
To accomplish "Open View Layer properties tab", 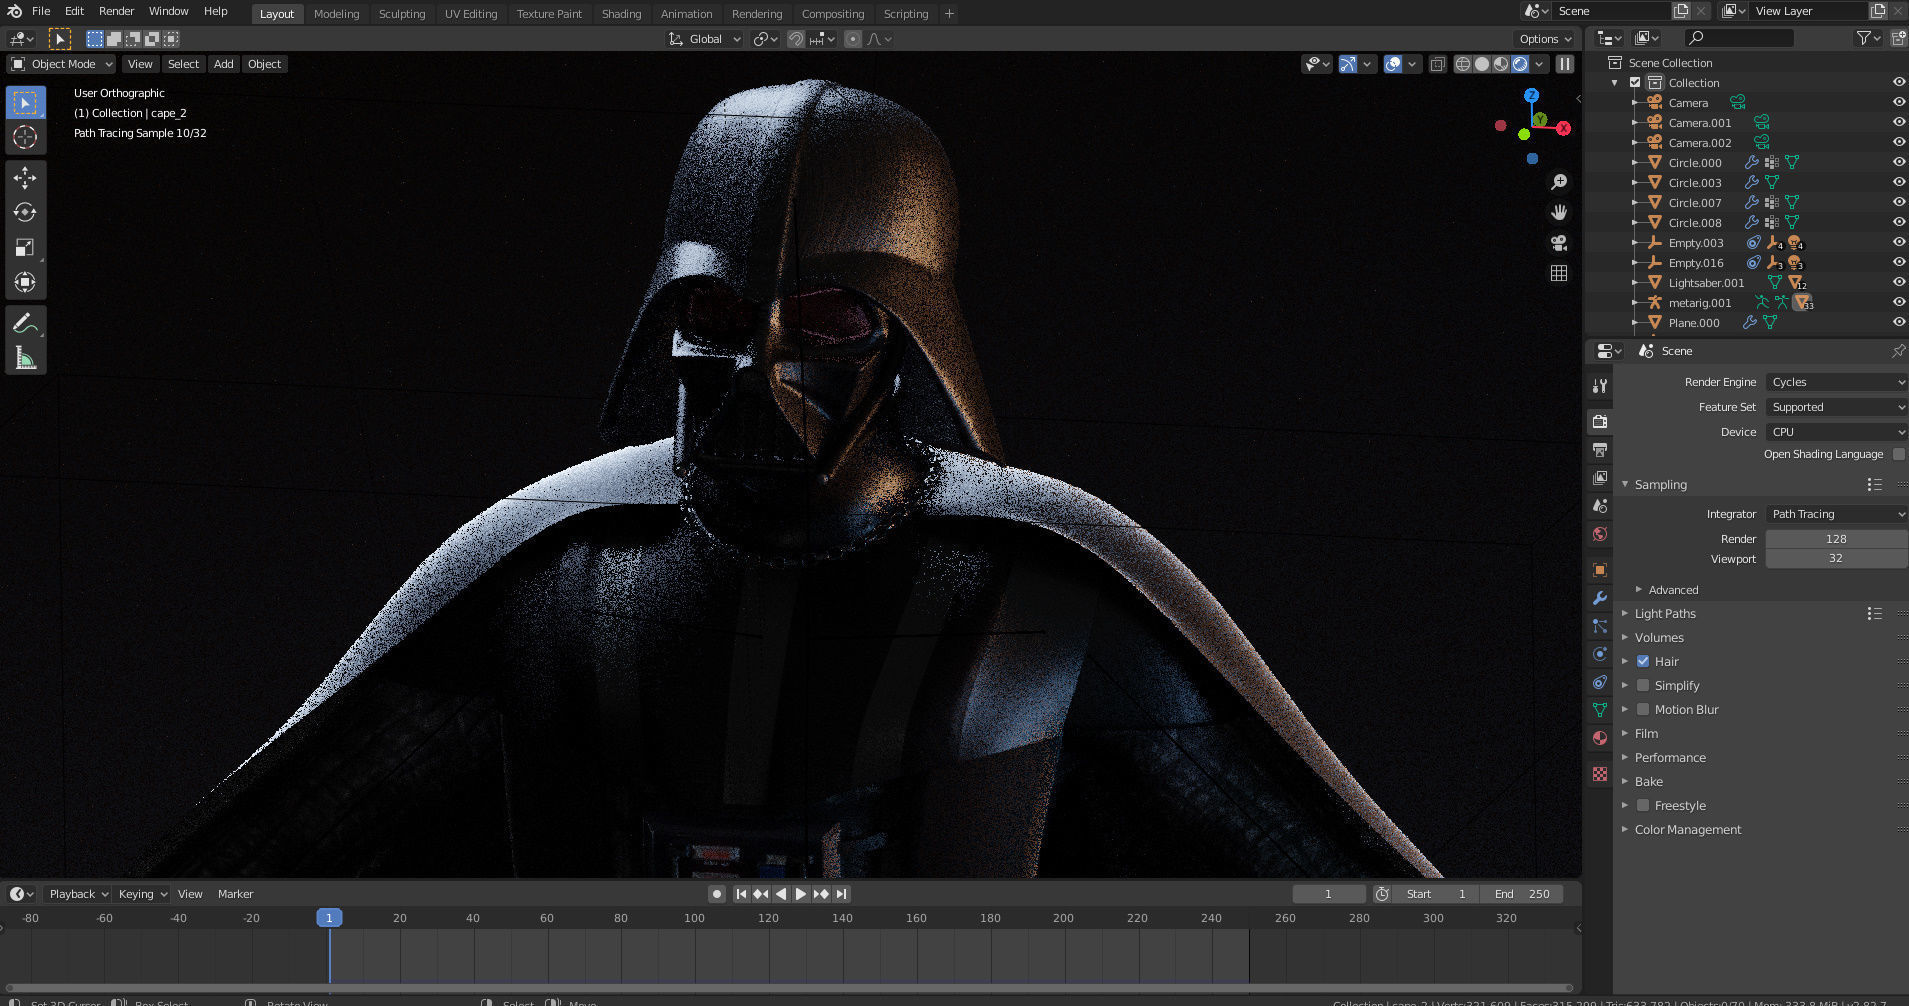I will coord(1600,478).
